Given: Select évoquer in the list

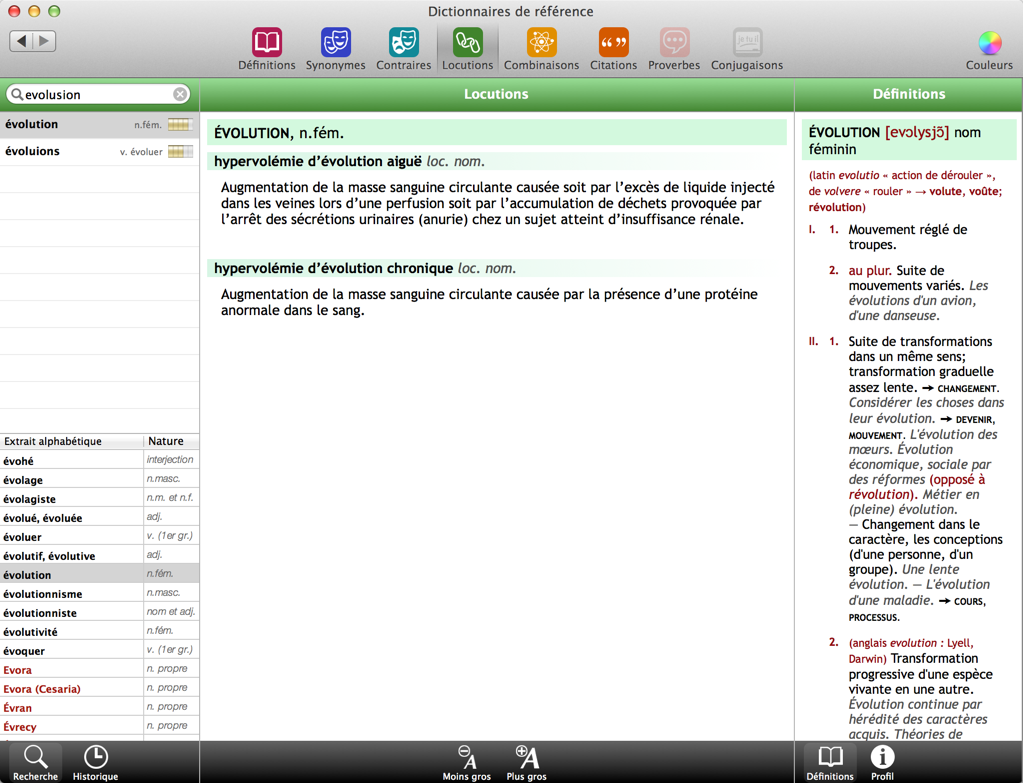Looking at the screenshot, I should 99,650.
